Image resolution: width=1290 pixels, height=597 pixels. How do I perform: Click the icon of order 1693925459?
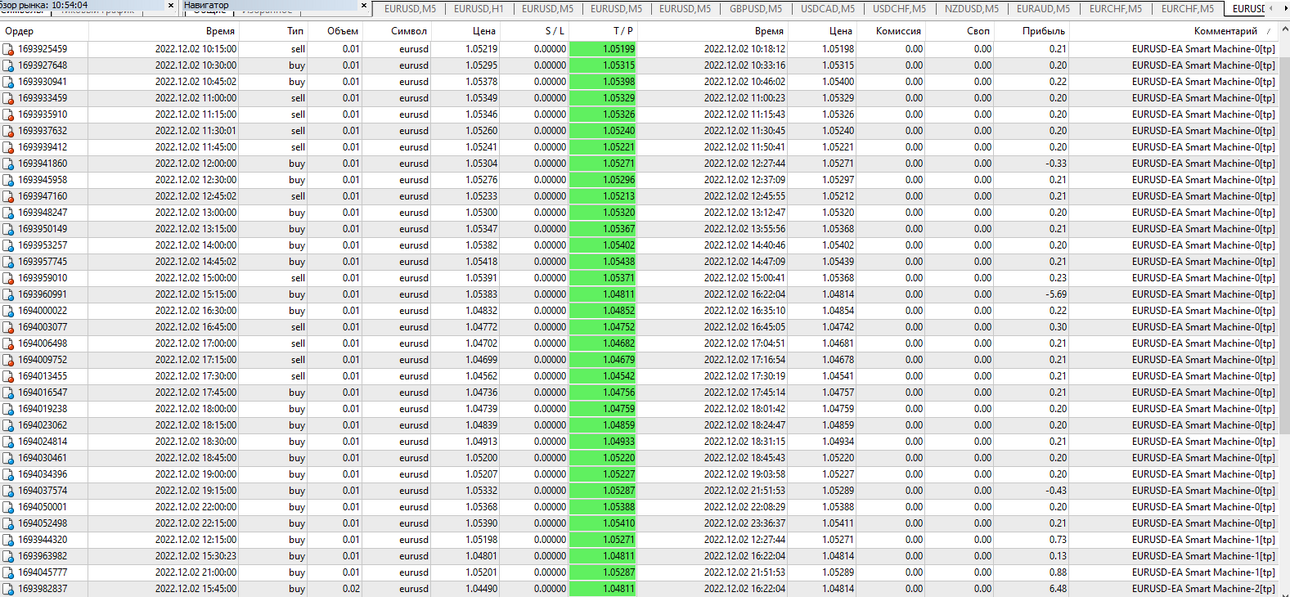[x=9, y=49]
